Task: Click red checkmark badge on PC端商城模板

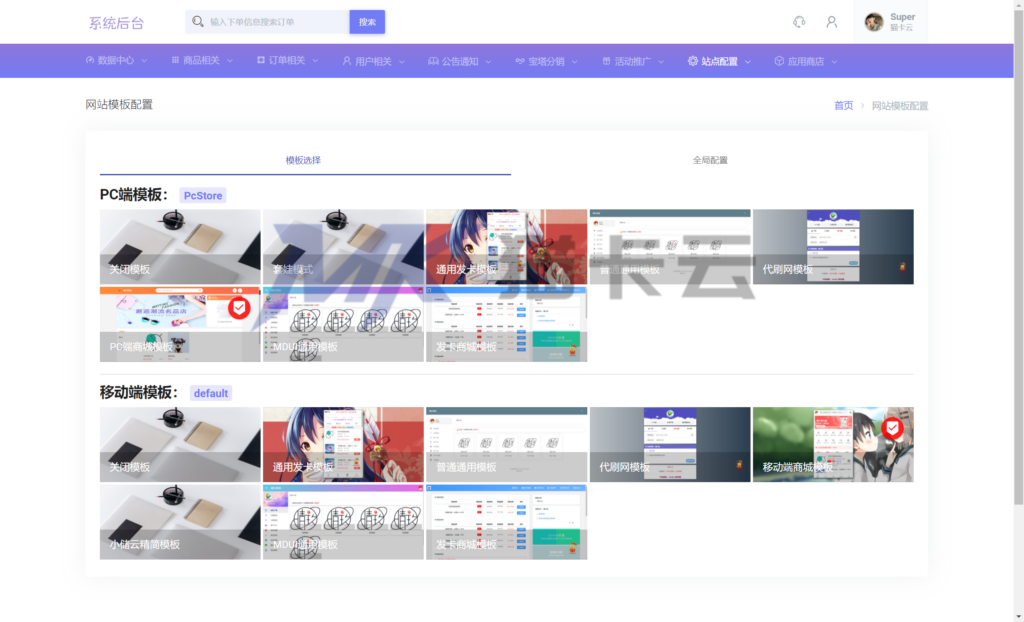Action: [x=239, y=308]
